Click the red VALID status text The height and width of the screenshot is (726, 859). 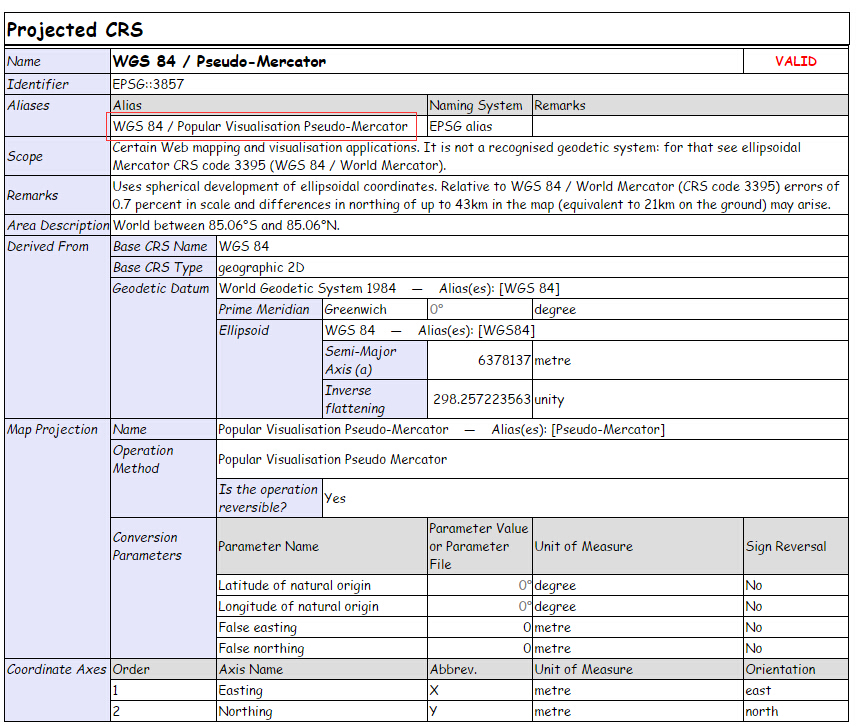[795, 61]
